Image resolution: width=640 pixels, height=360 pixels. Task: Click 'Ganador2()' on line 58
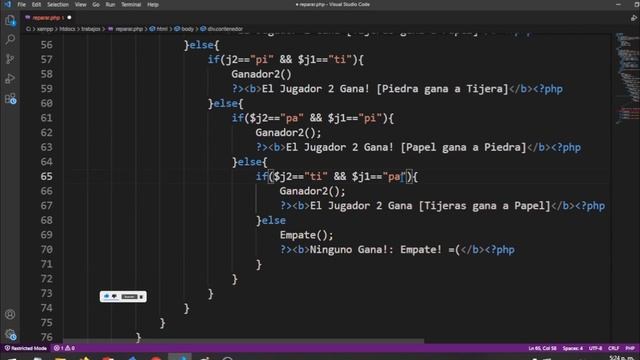click(262, 74)
